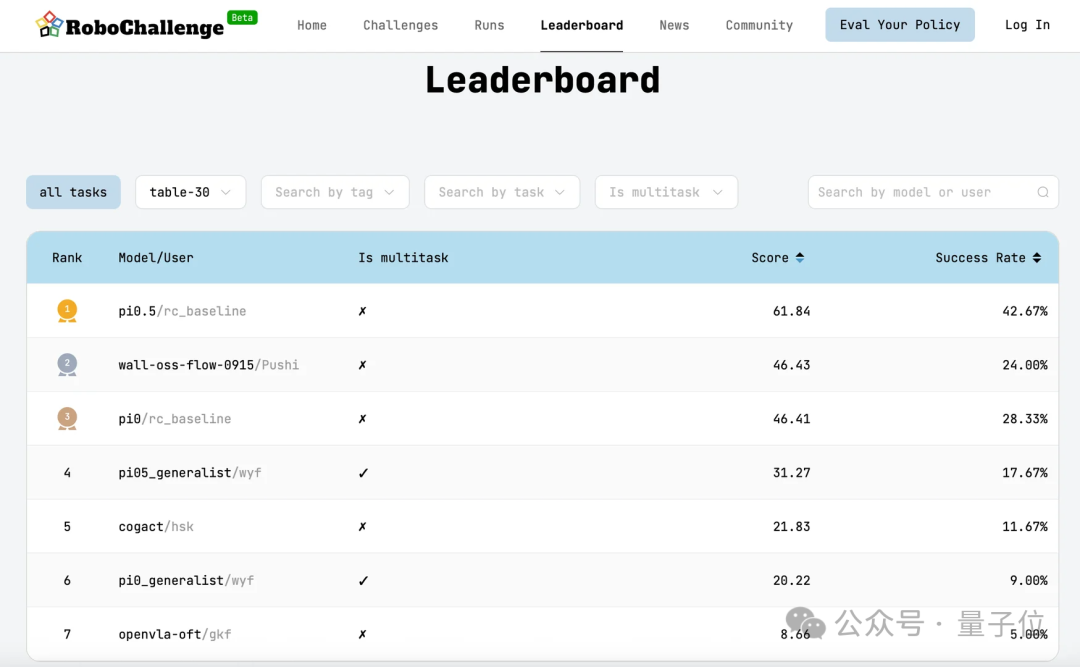The width and height of the screenshot is (1080, 667).
Task: Open the Search by task dropdown
Action: point(501,192)
